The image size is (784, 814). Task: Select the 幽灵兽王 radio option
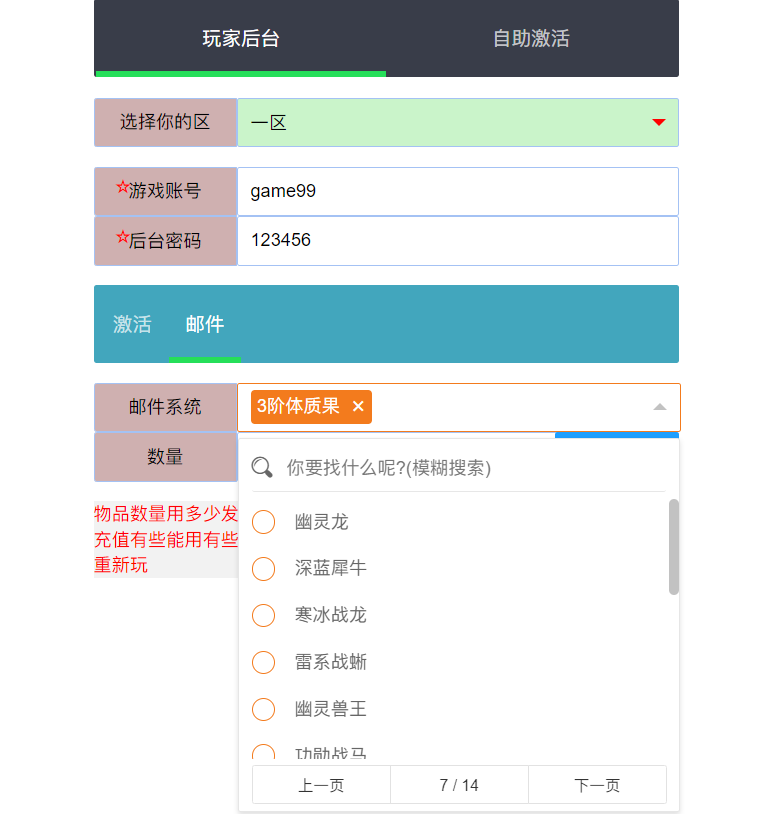tap(263, 709)
